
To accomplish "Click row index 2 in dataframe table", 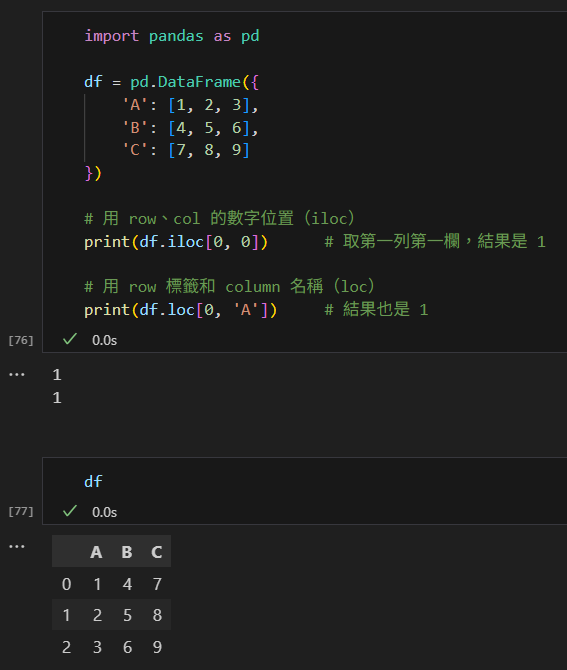I will pyautogui.click(x=66, y=647).
